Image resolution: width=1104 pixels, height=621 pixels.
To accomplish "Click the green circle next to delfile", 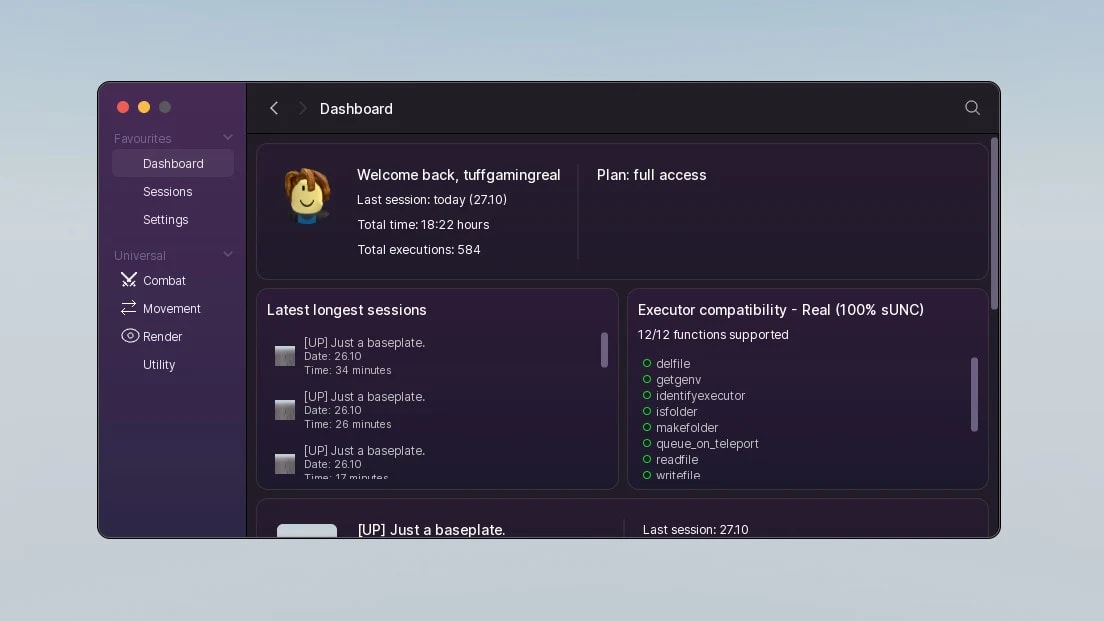I will click(x=646, y=363).
